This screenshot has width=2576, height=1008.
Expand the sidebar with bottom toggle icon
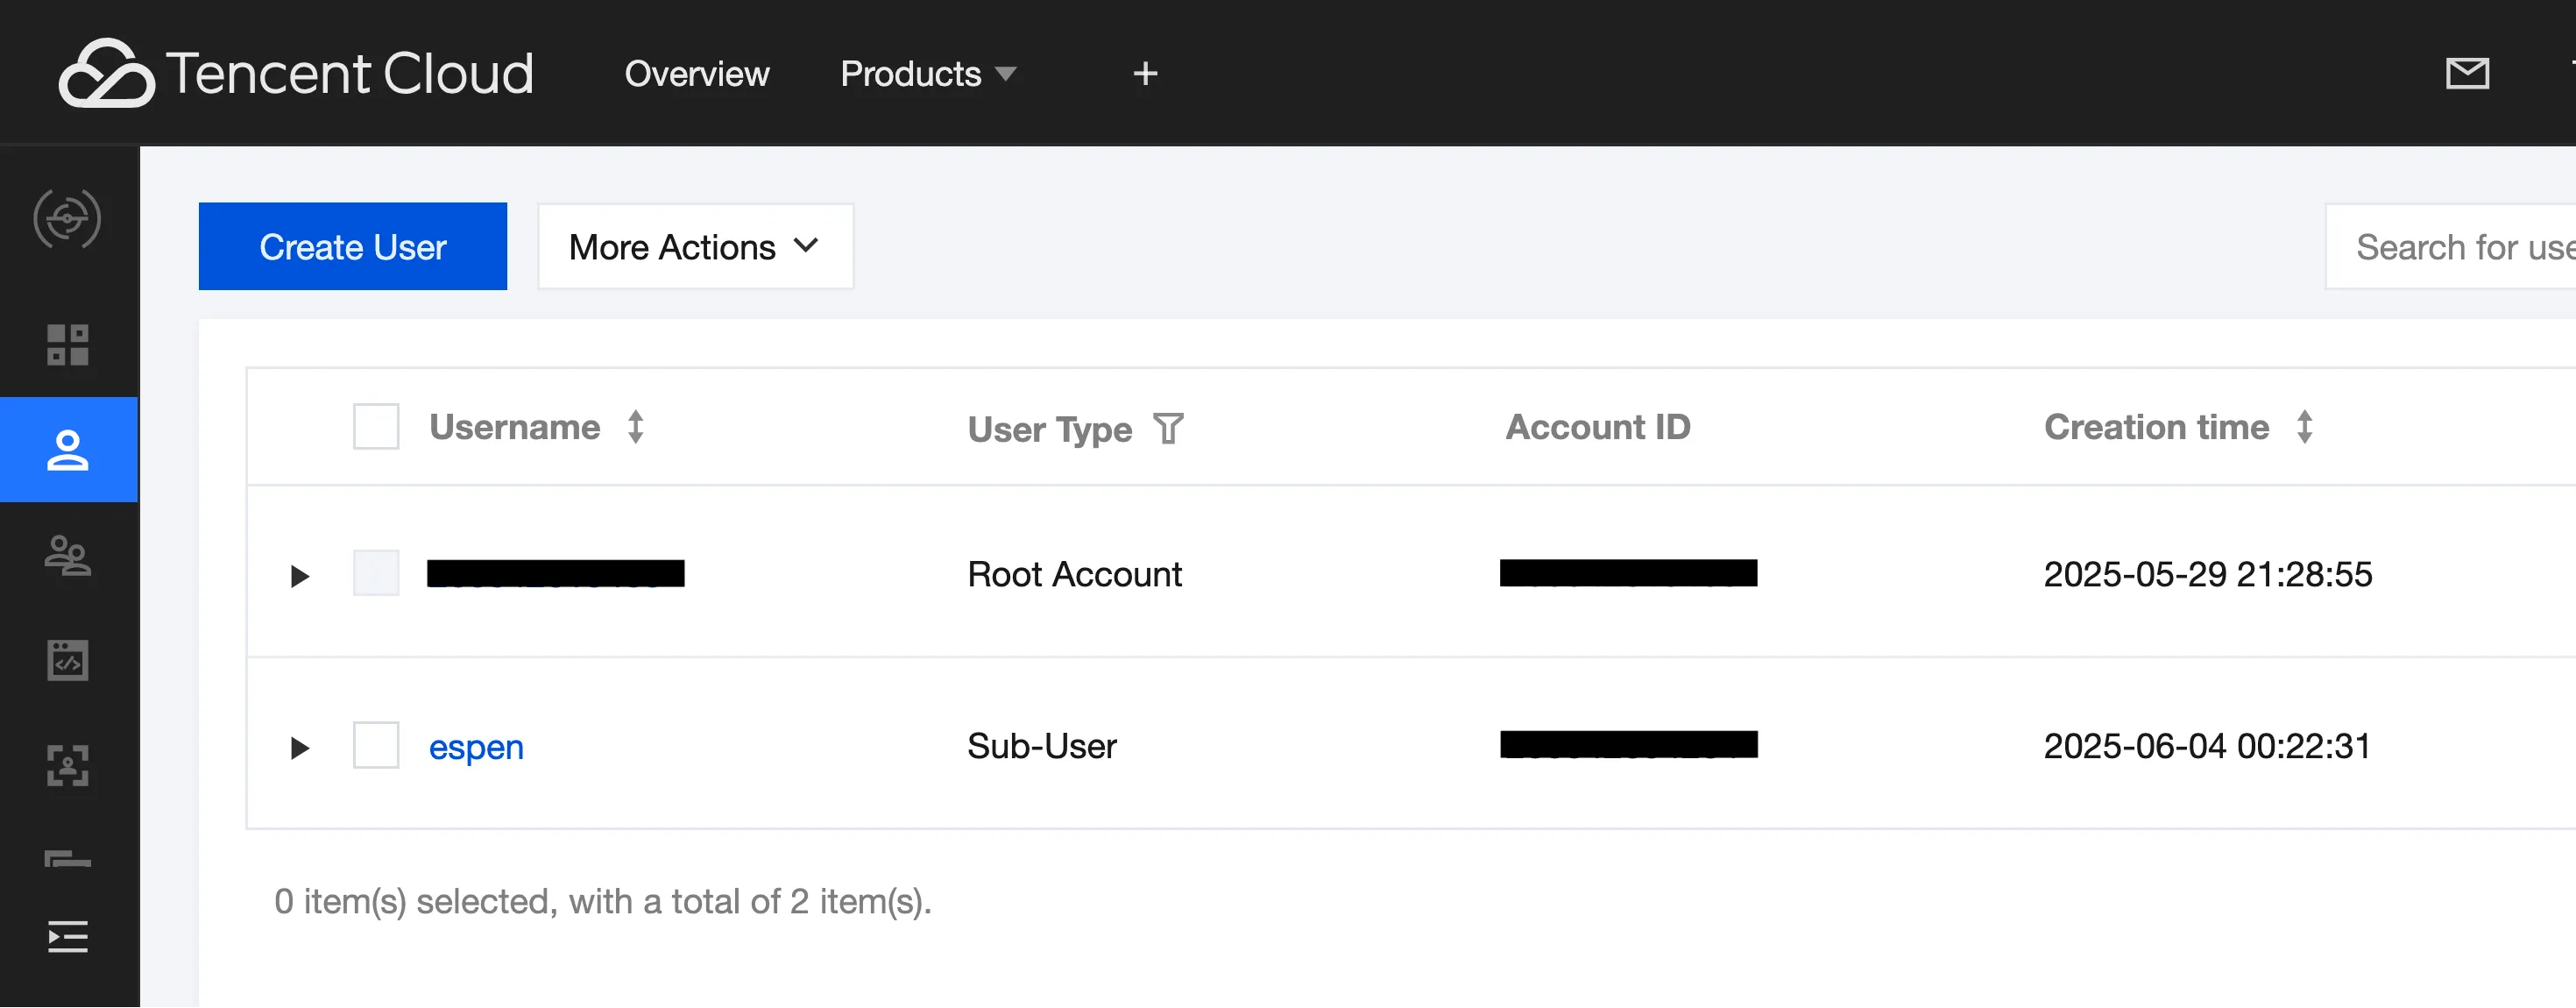click(x=67, y=937)
